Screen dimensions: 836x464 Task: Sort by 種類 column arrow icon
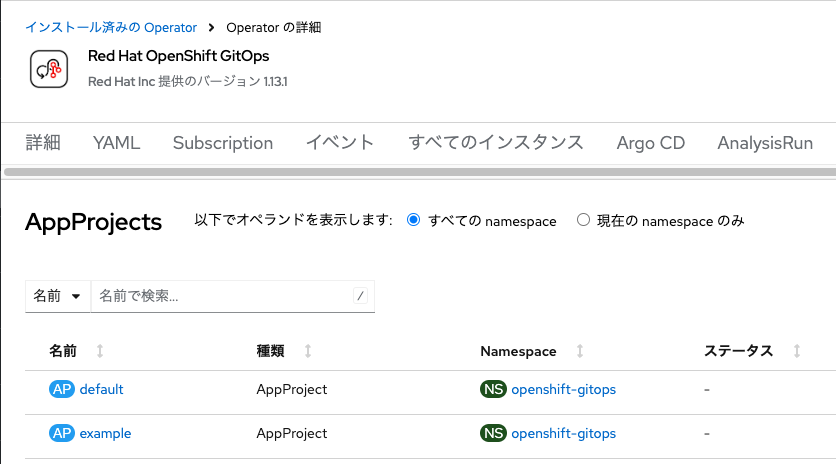pos(308,351)
